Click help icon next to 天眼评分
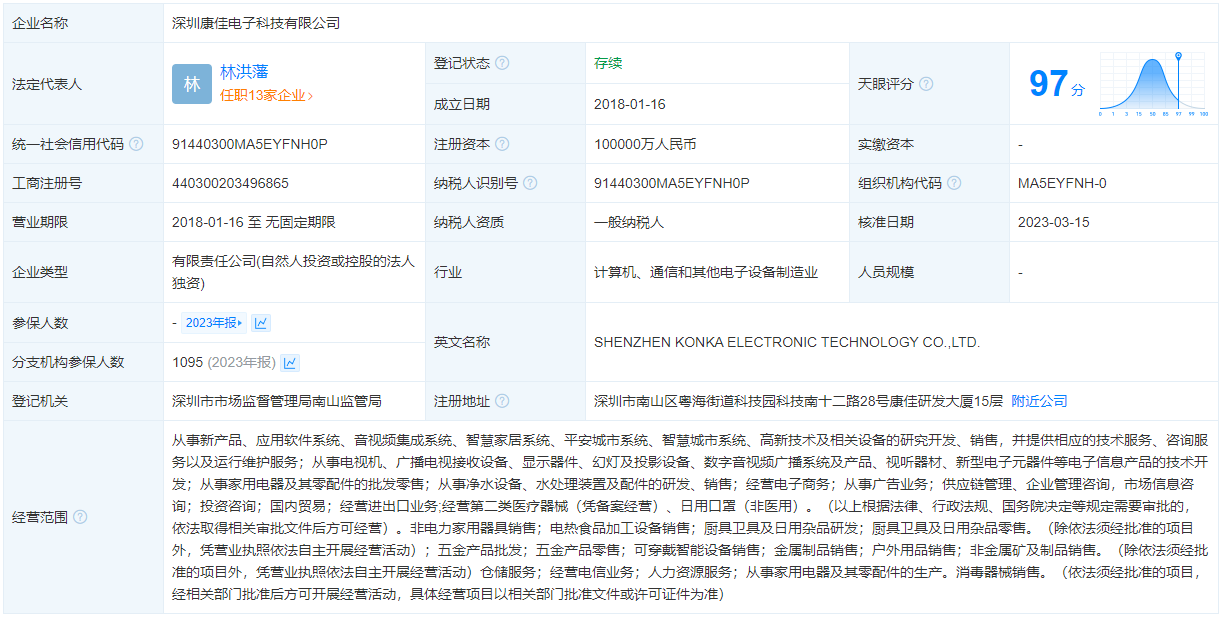Screen dimensions: 1222x618 click(x=926, y=84)
